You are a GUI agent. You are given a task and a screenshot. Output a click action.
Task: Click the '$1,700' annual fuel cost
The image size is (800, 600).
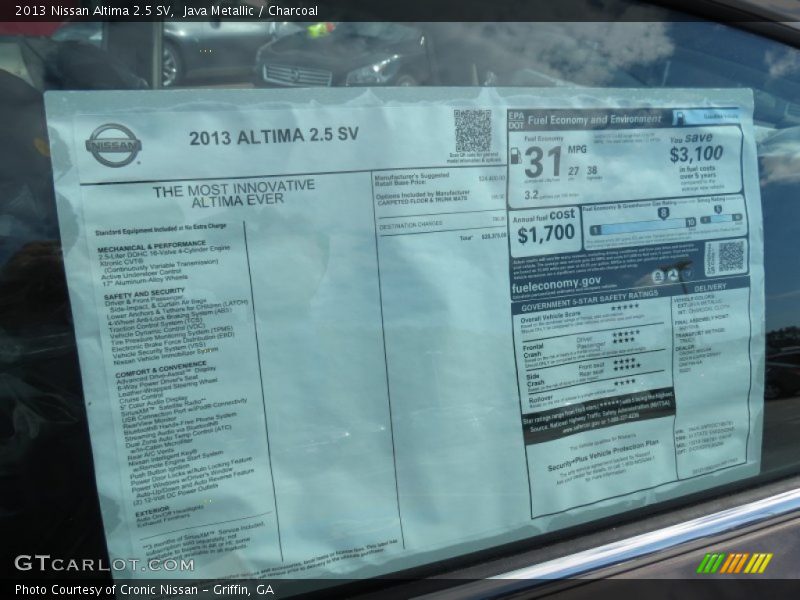click(546, 234)
